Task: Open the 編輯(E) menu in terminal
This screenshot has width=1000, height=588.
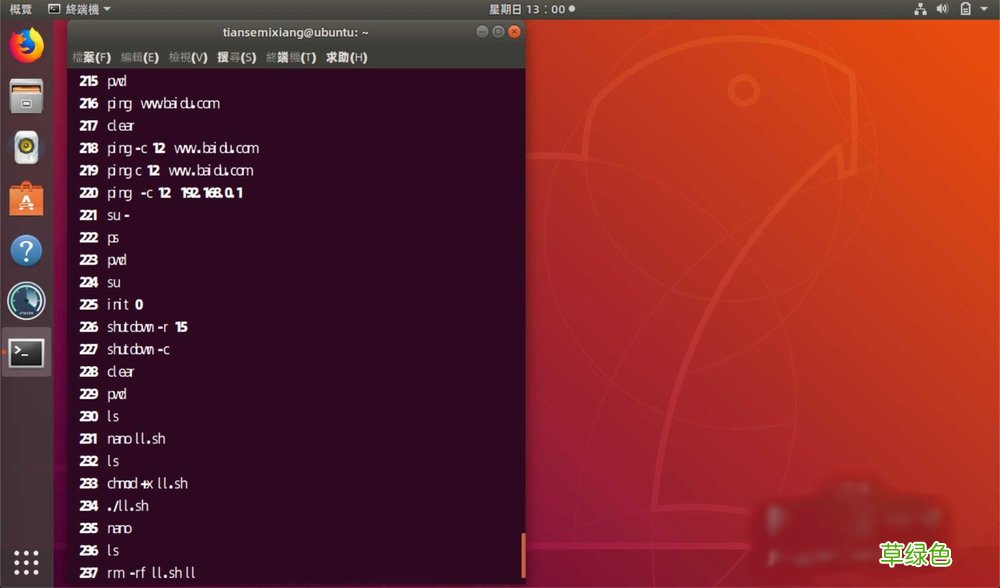Action: [x=140, y=57]
